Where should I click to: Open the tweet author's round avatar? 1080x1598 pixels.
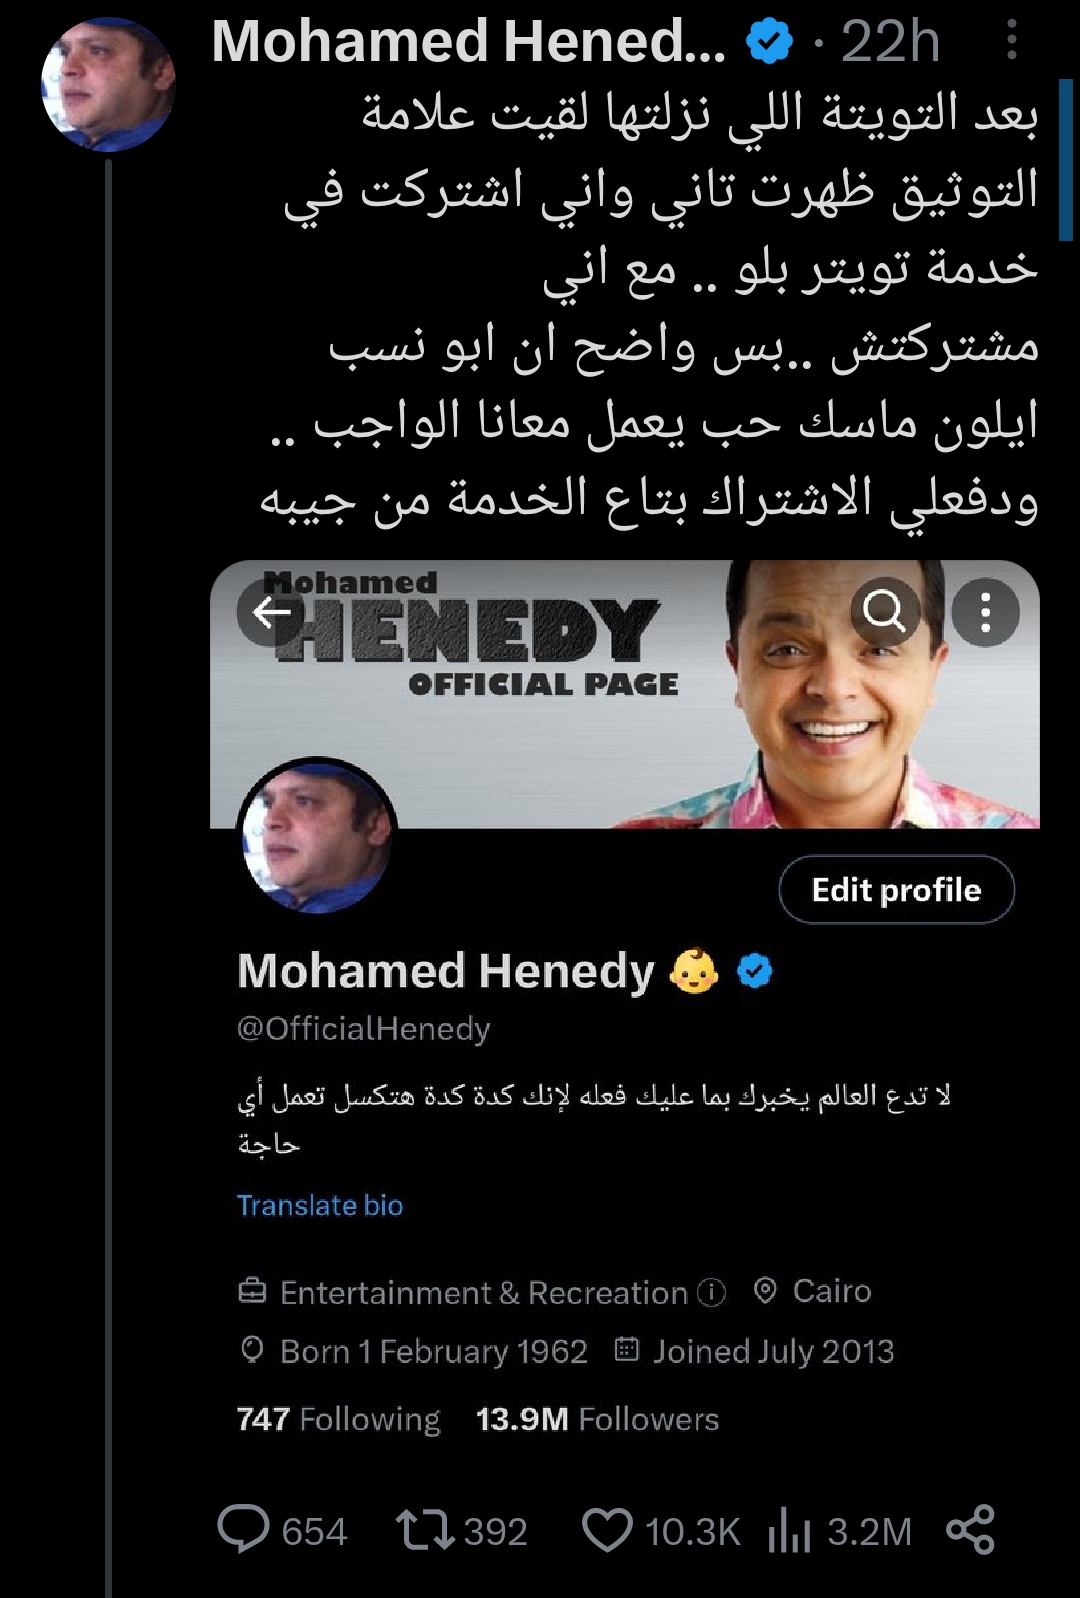pos(108,84)
